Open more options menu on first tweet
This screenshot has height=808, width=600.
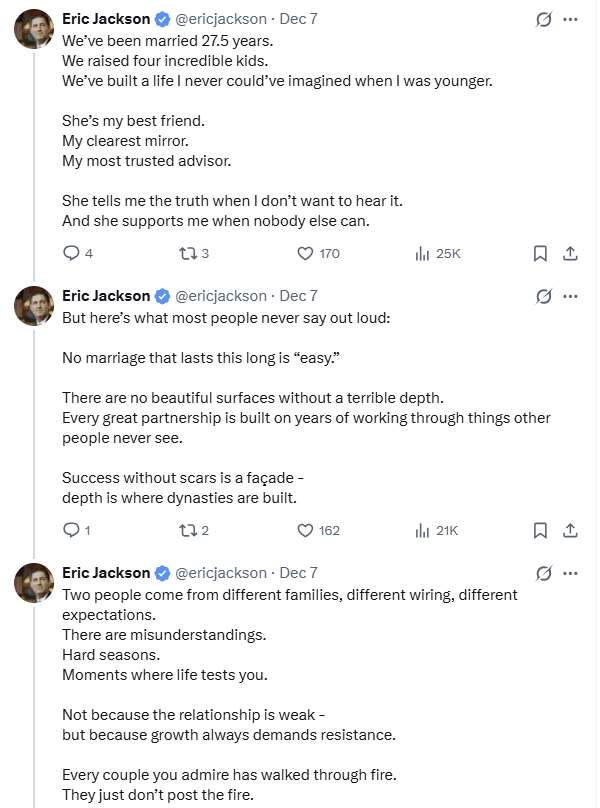[571, 19]
